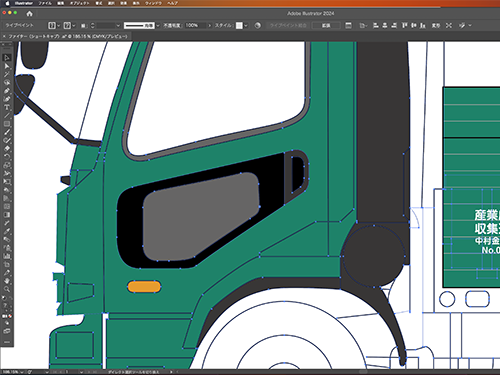Screen dimensions: 500x375
Task: Click the stroke color swatch in control bar
Action: click(67, 25)
